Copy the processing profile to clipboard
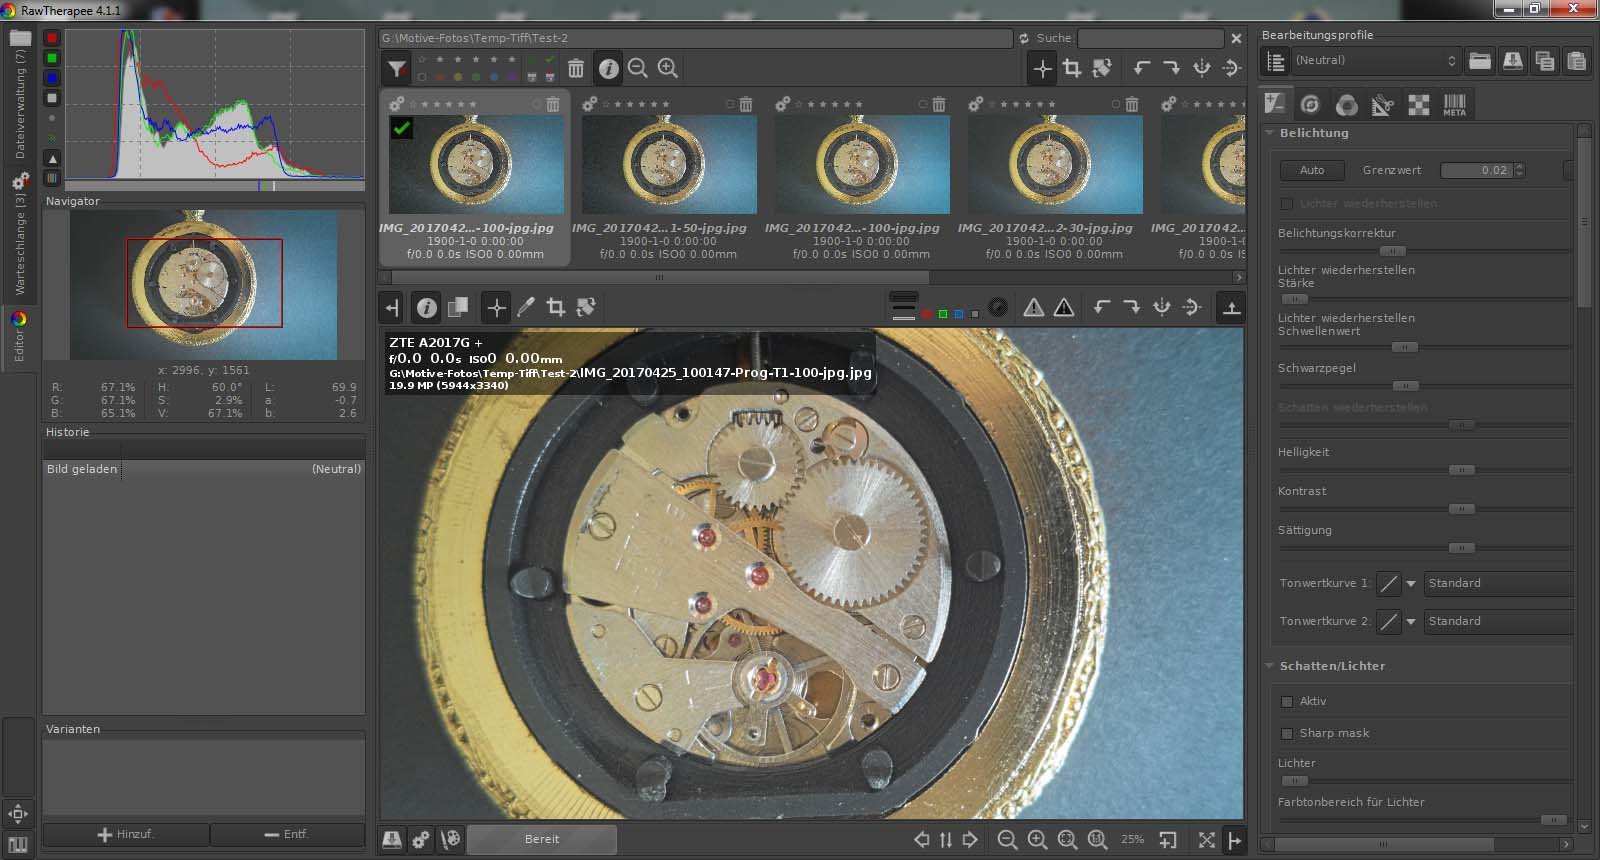Screen dimensions: 1600x860 [1545, 61]
